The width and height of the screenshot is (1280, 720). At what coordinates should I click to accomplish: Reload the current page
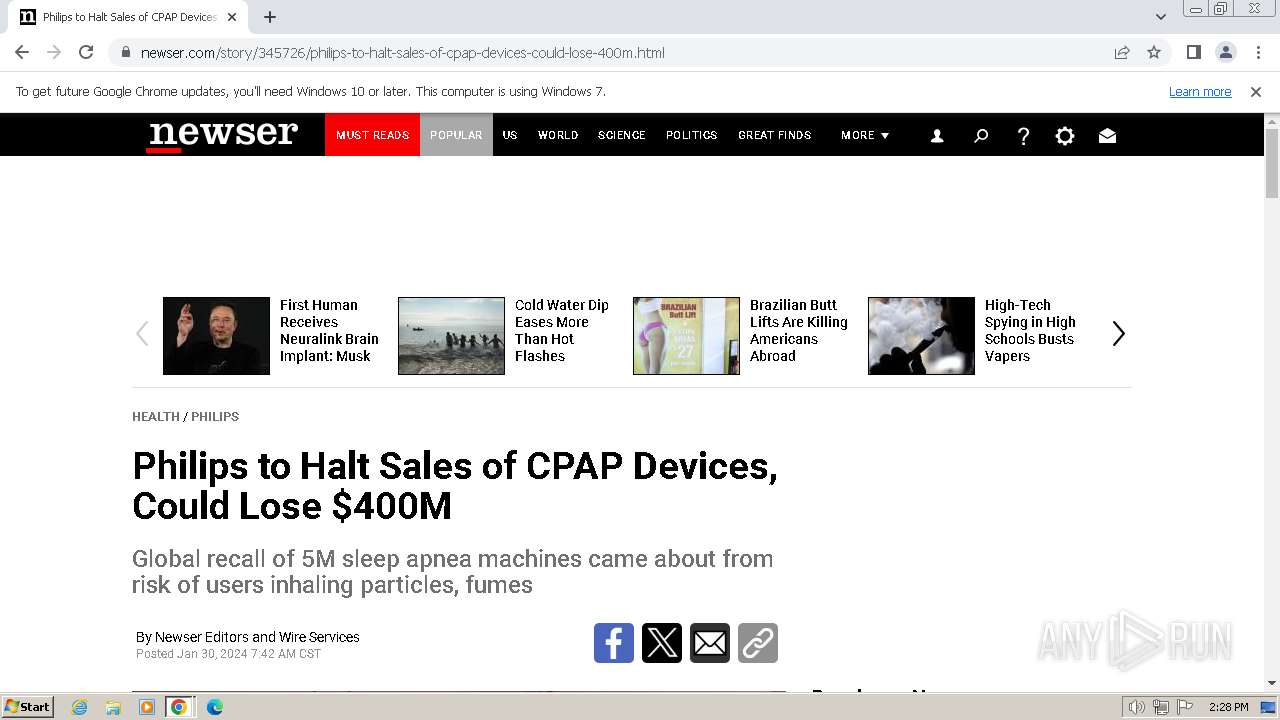click(x=86, y=52)
